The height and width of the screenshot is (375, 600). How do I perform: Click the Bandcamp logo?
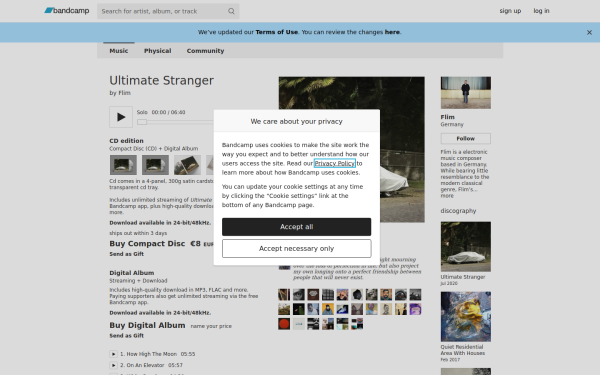click(x=67, y=11)
